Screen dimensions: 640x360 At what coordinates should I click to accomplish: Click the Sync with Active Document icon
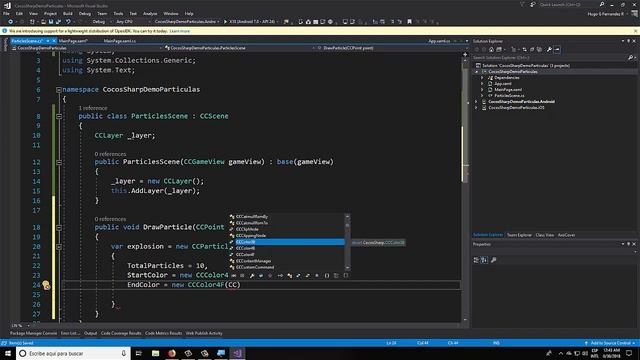[x=524, y=49]
